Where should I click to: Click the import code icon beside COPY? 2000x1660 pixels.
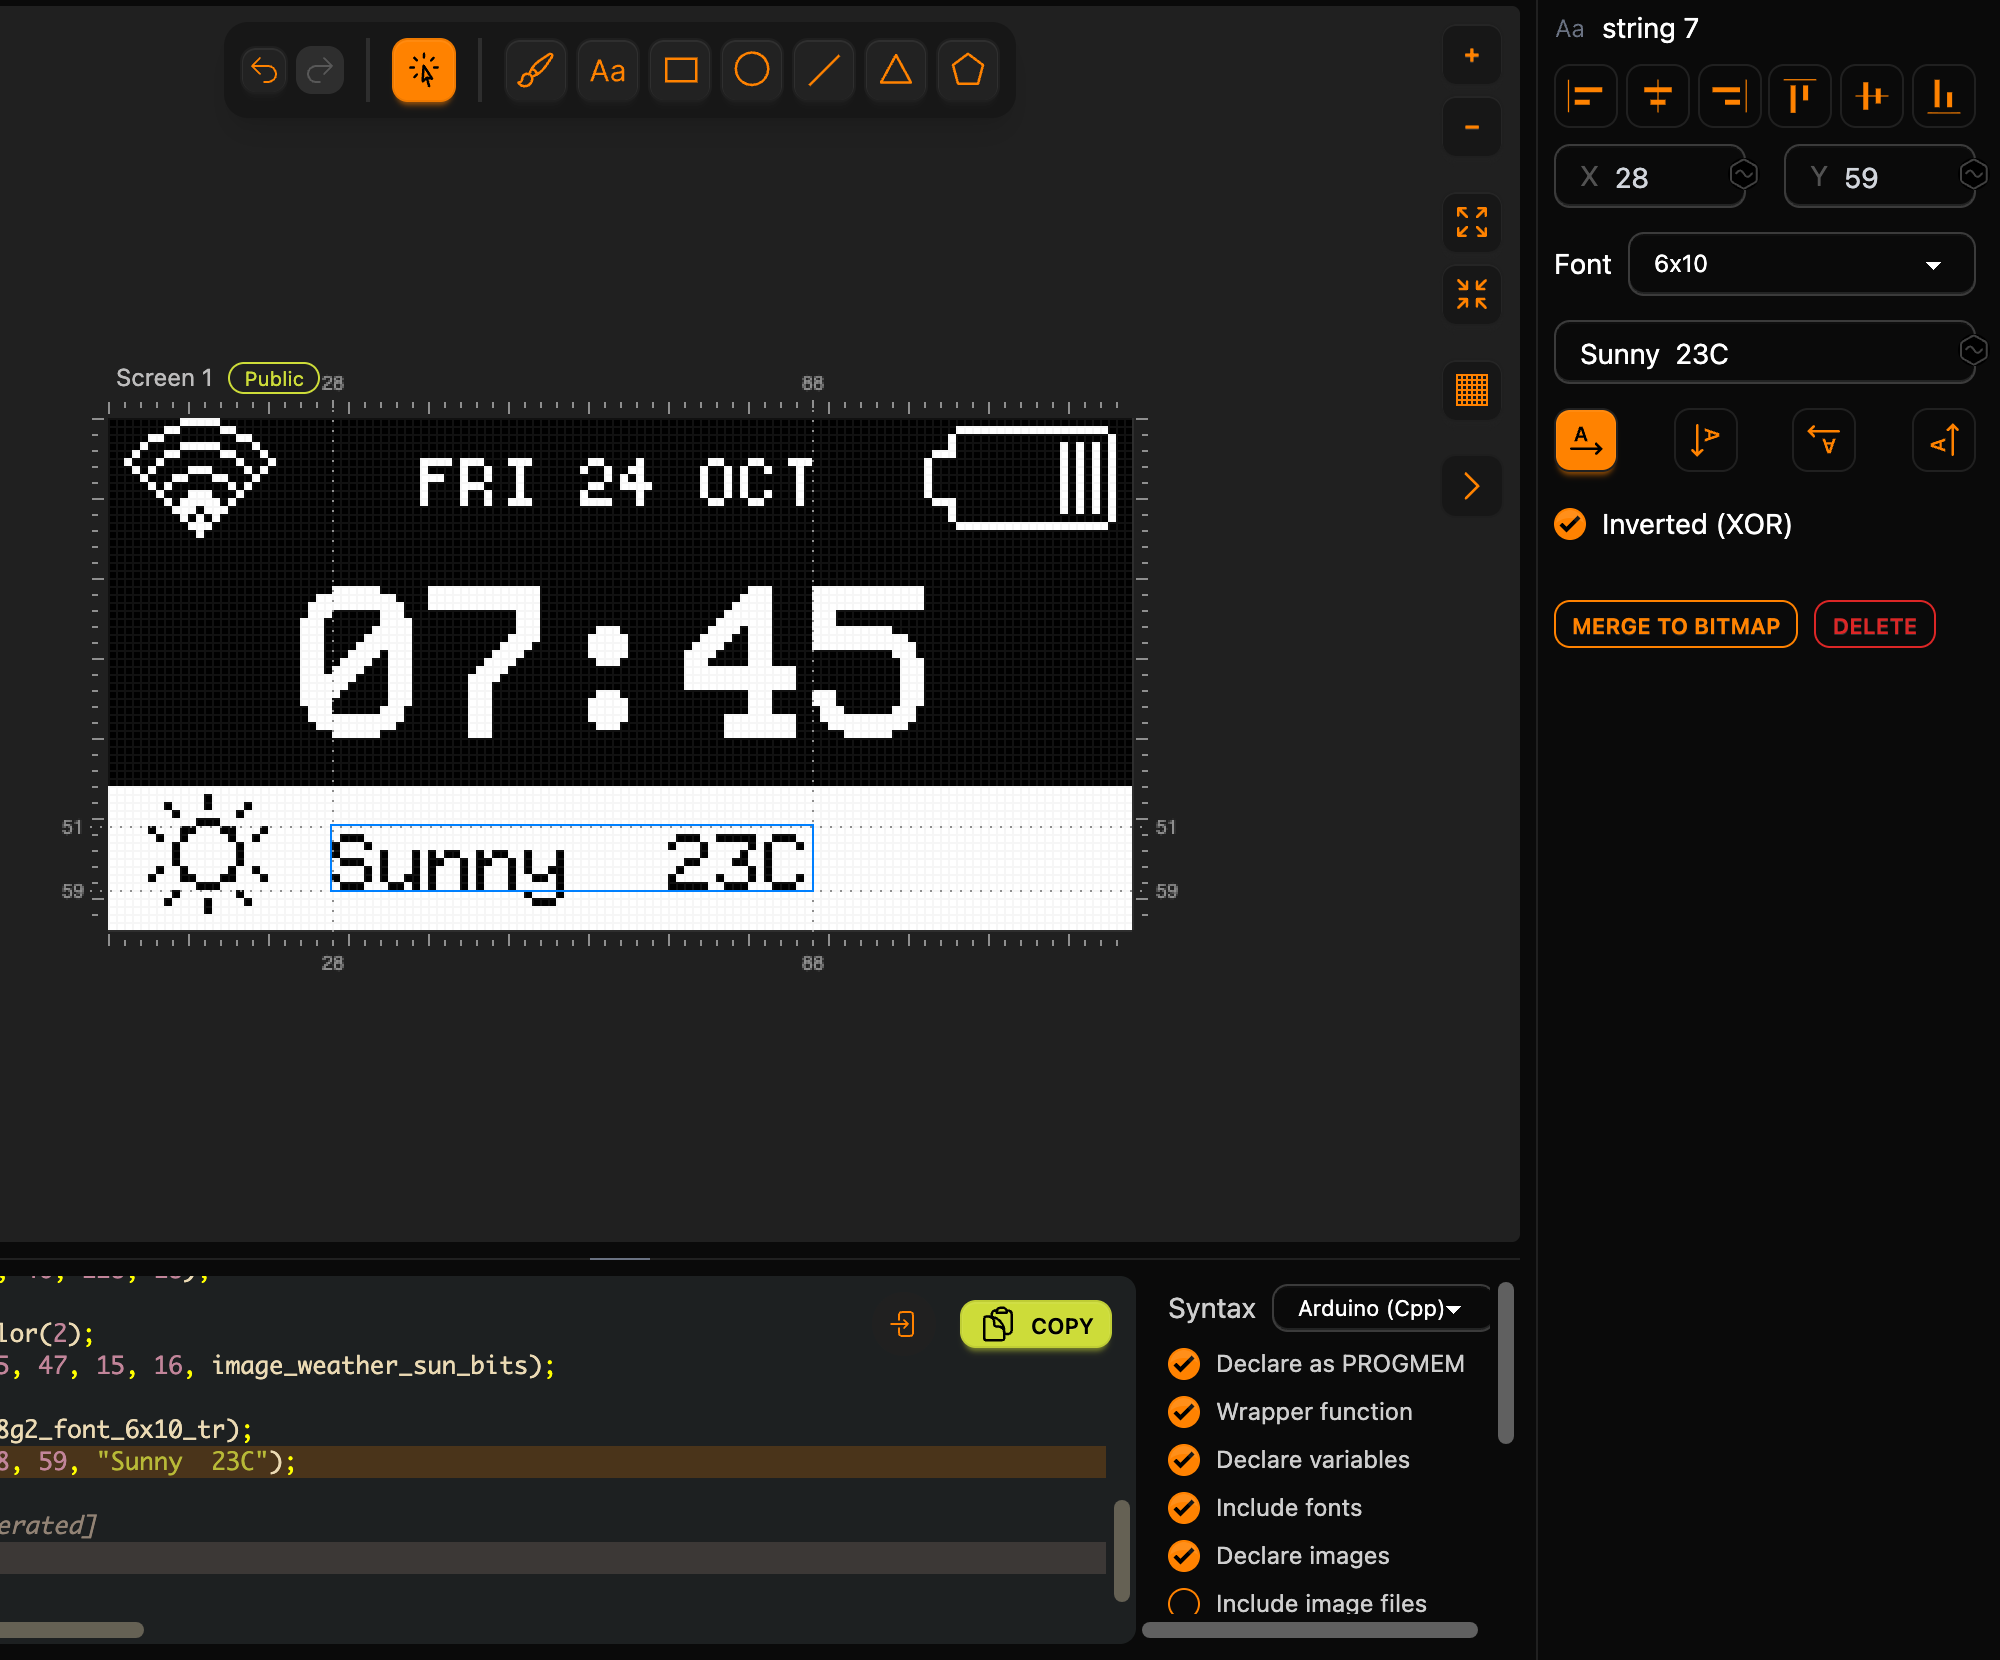click(903, 1325)
